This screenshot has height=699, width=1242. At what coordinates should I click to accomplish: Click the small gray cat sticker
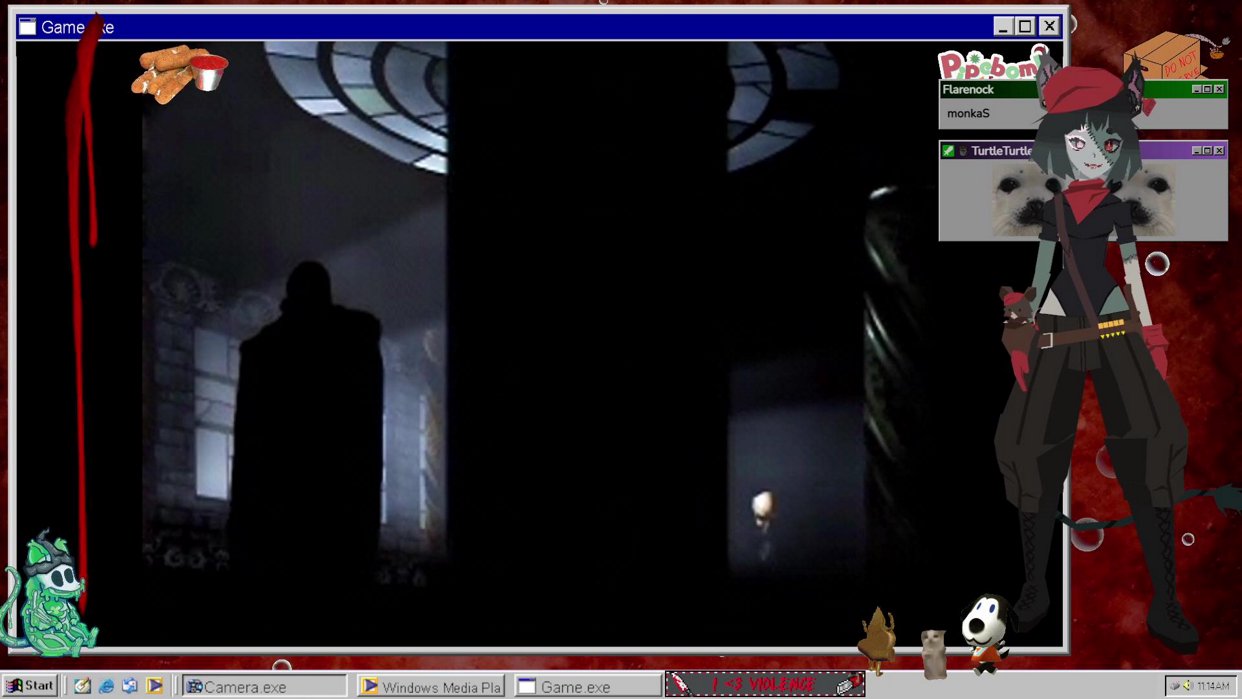click(933, 654)
